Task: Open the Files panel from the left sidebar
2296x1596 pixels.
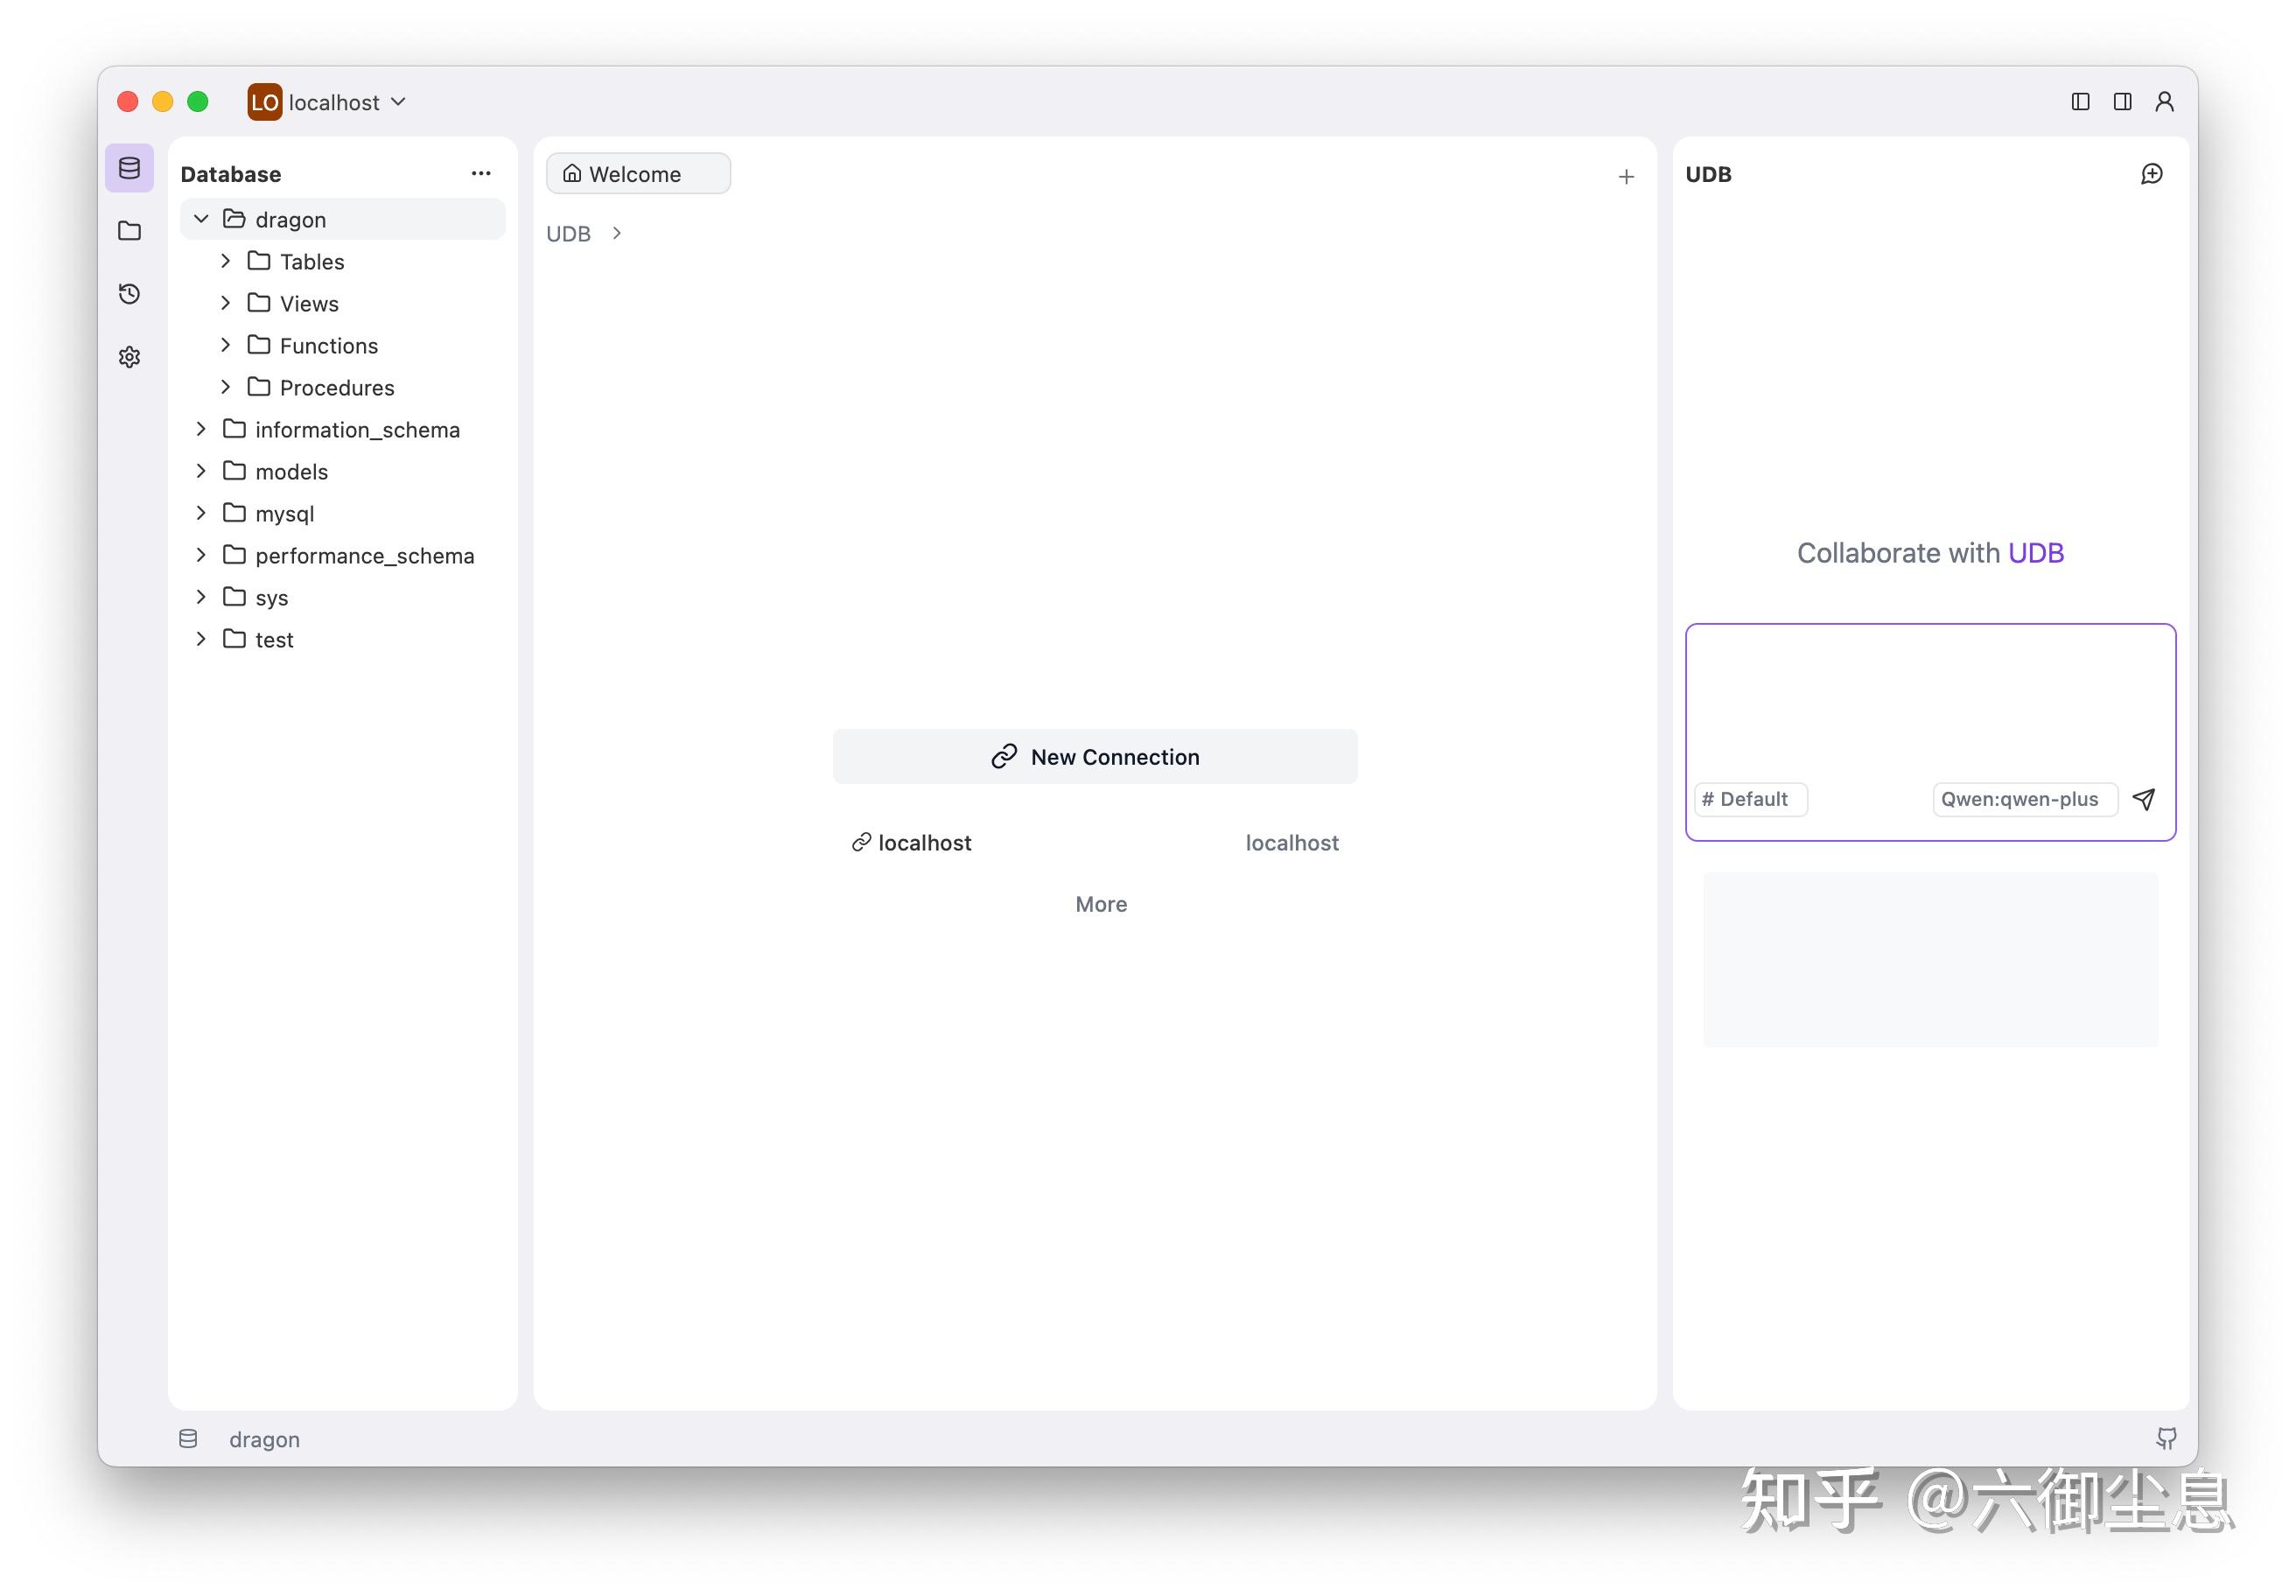Action: pos(129,230)
